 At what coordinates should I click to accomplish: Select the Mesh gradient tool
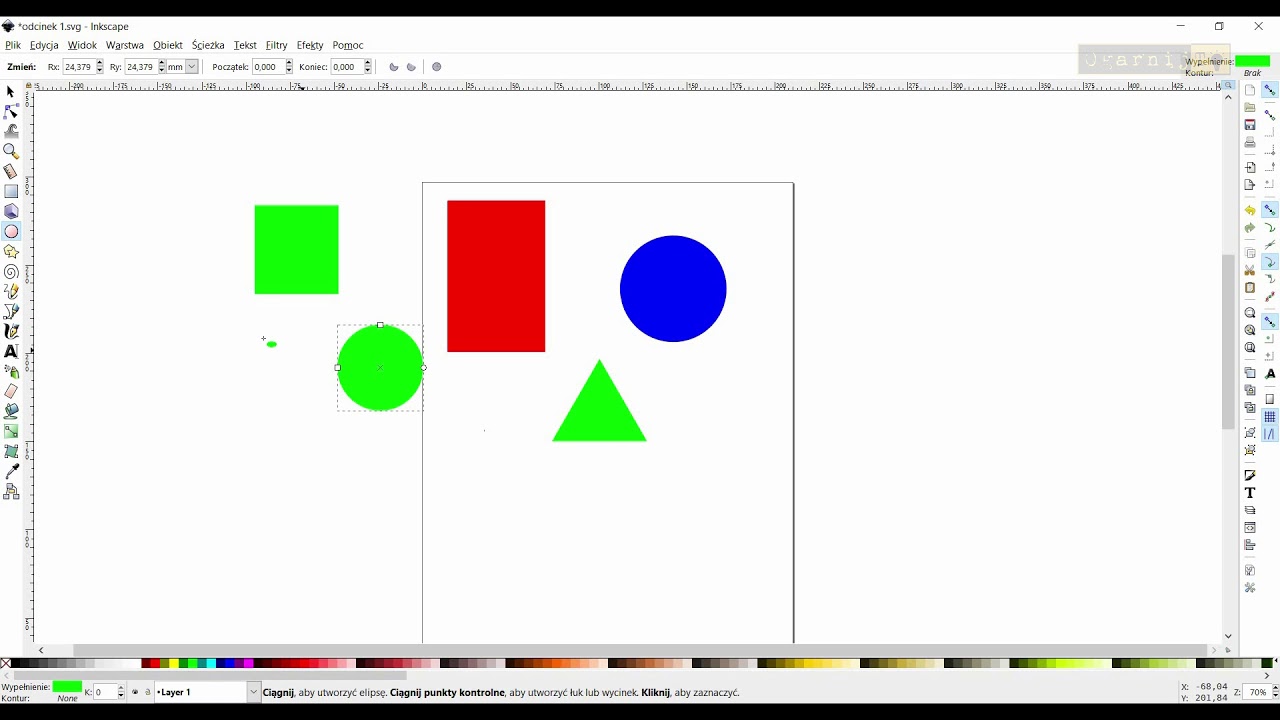[x=11, y=452]
